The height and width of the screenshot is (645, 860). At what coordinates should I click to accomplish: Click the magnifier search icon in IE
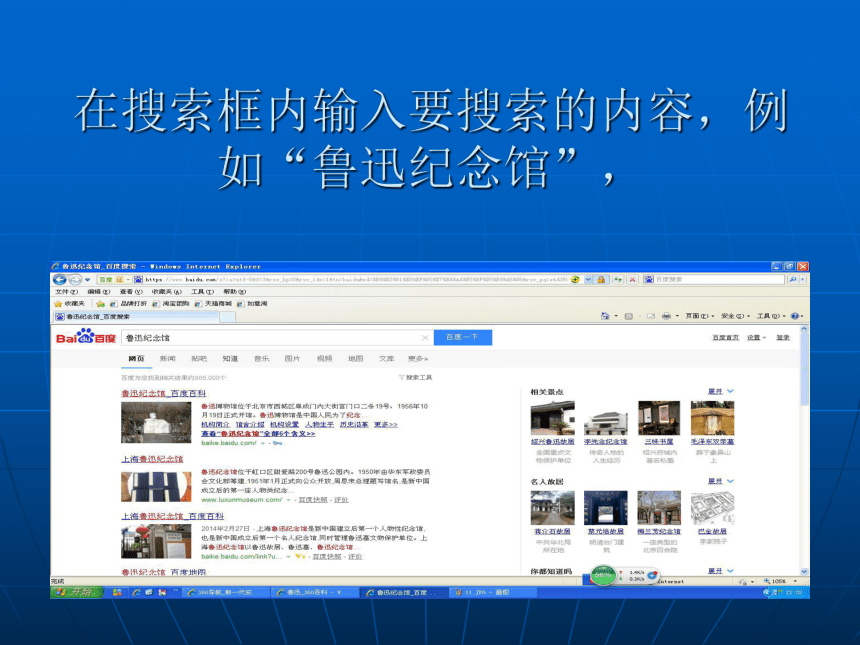pyautogui.click(x=793, y=280)
